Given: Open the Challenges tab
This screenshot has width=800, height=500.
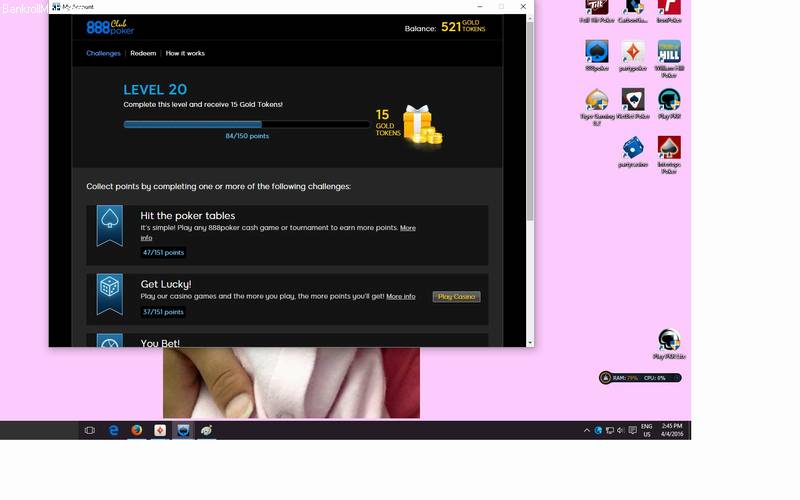Looking at the screenshot, I should [x=103, y=53].
